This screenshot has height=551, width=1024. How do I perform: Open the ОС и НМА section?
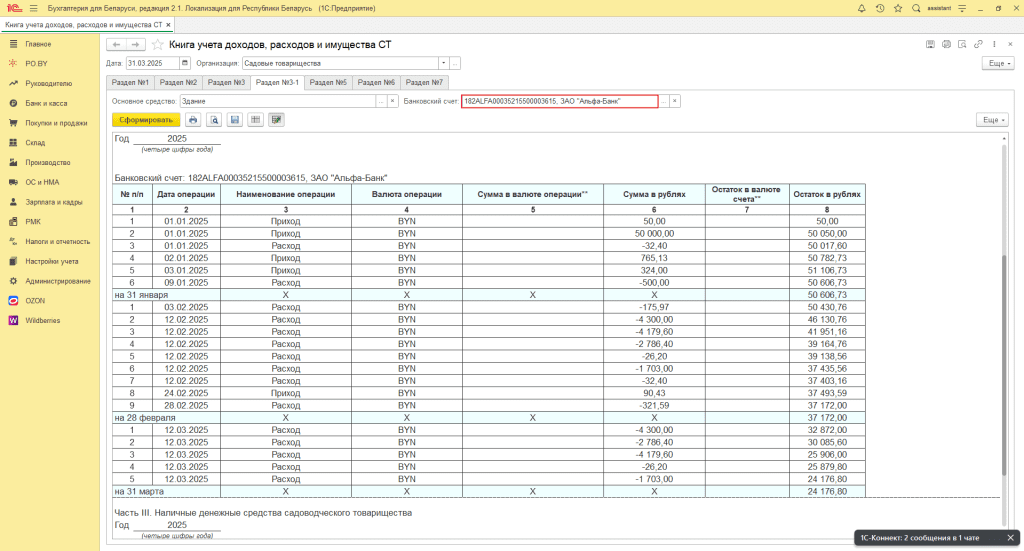tap(42, 182)
